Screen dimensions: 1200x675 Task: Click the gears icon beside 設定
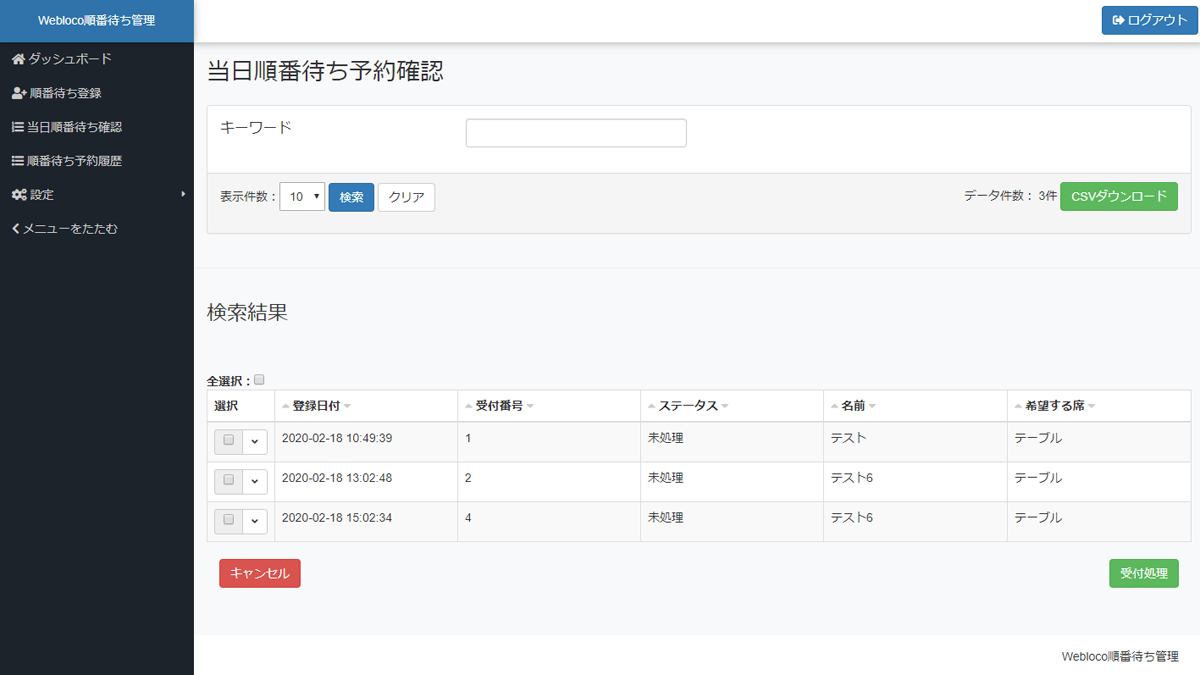19,195
